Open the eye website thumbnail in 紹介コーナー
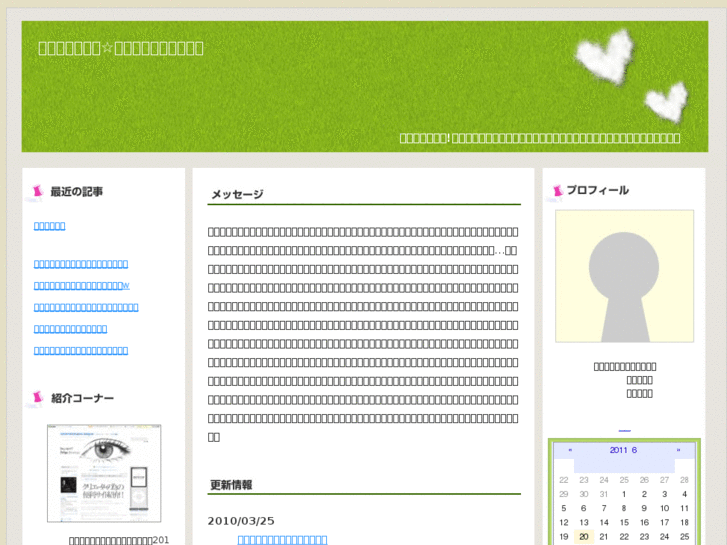Viewport: 727px width, 545px height. (x=104, y=473)
